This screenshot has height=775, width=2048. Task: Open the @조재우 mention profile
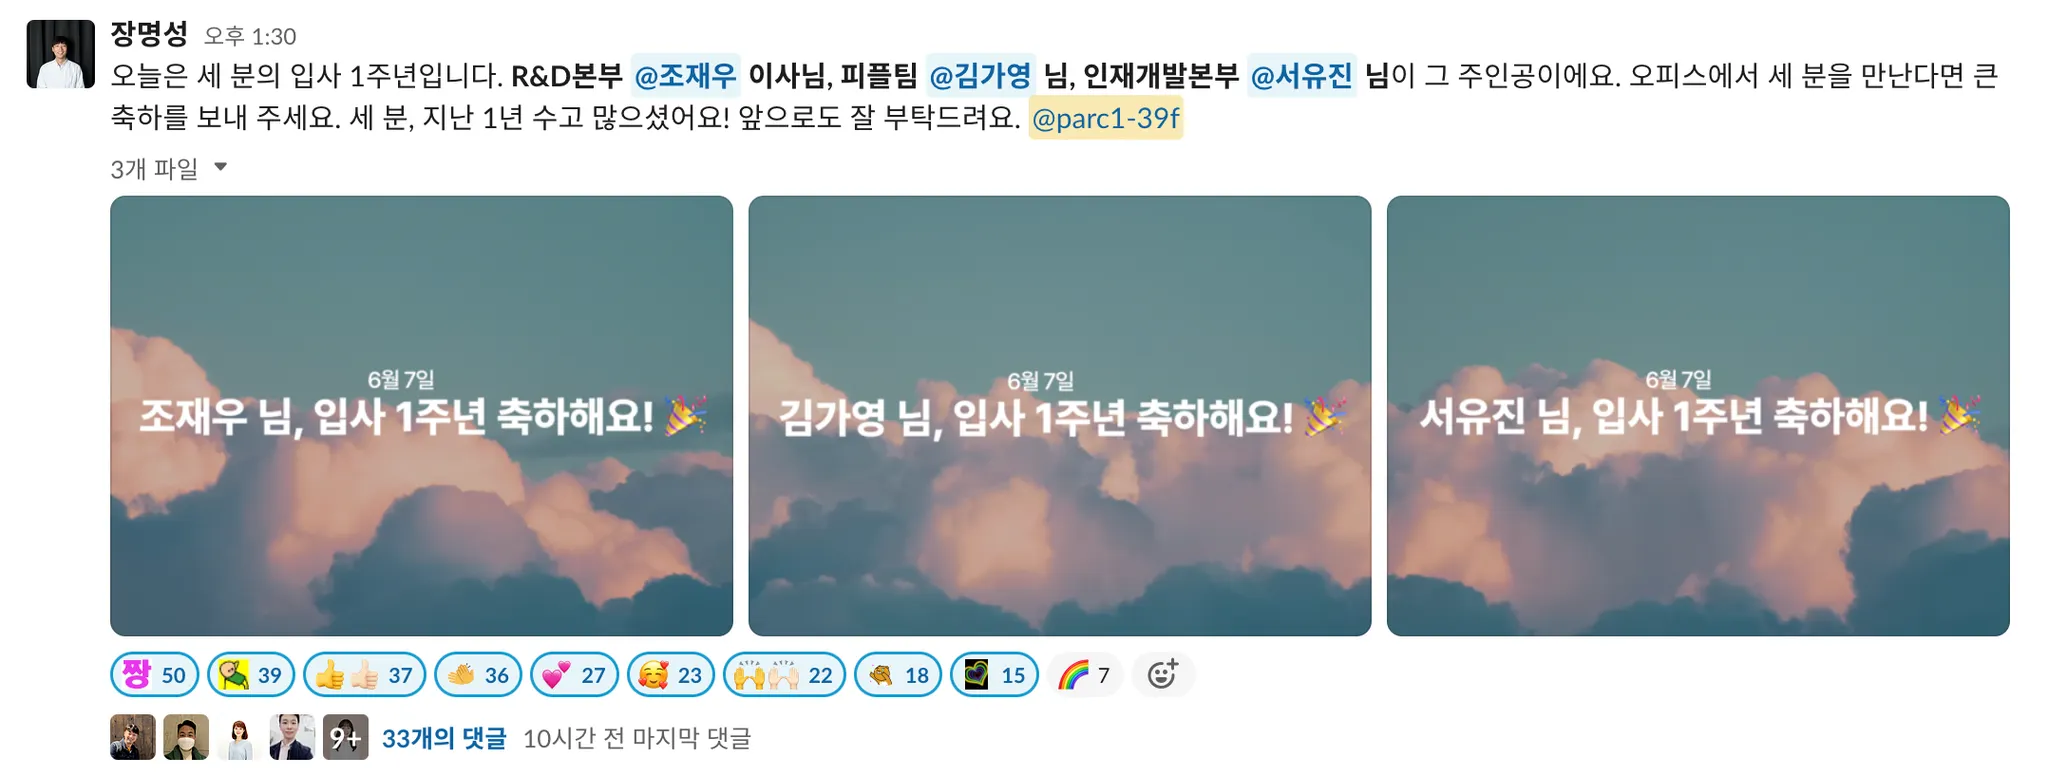(x=686, y=75)
